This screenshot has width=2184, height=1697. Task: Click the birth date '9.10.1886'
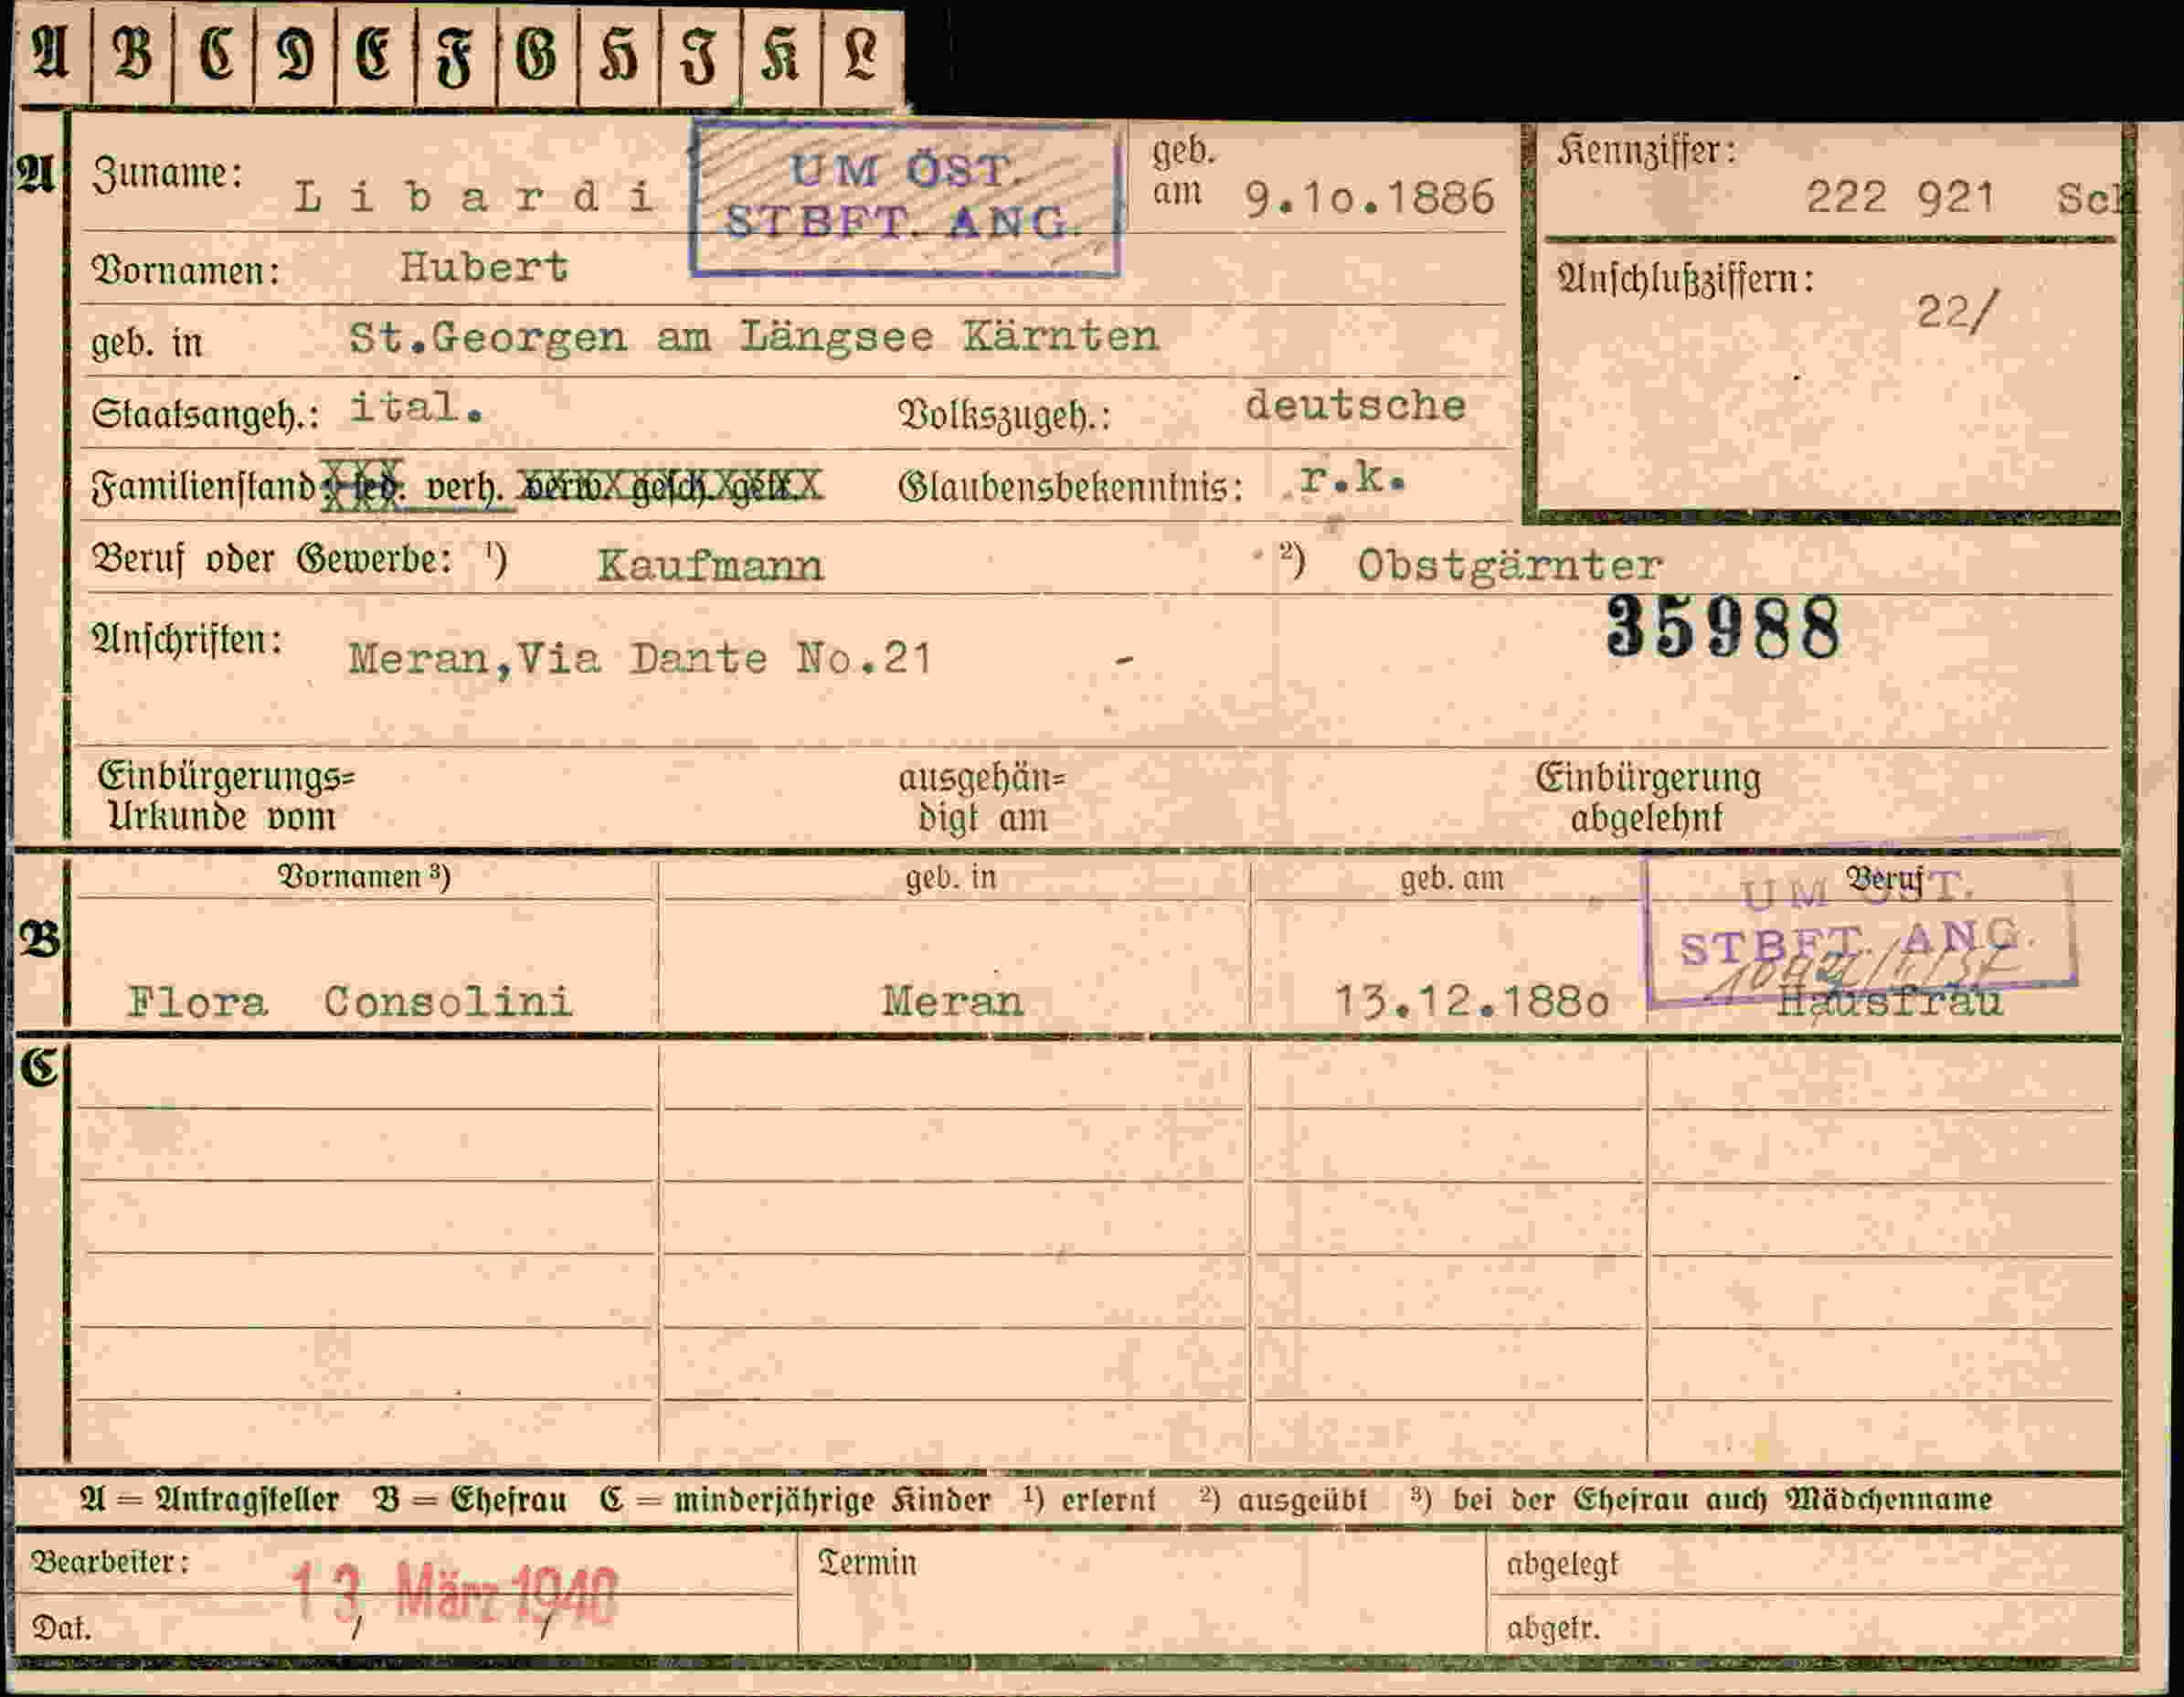[1369, 199]
